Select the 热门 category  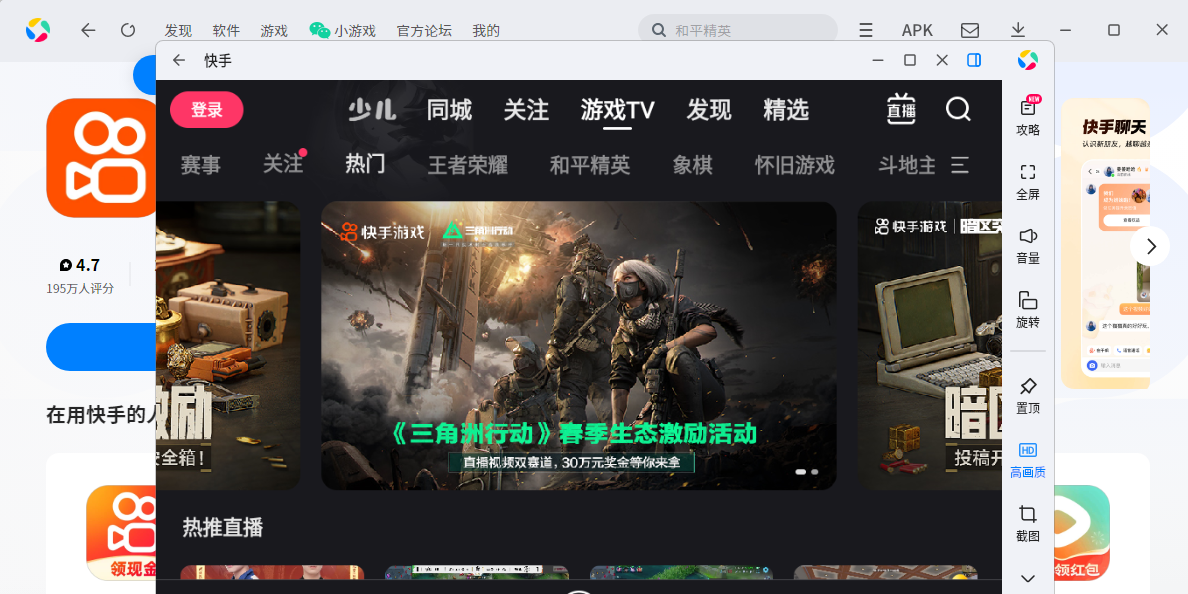click(x=365, y=164)
